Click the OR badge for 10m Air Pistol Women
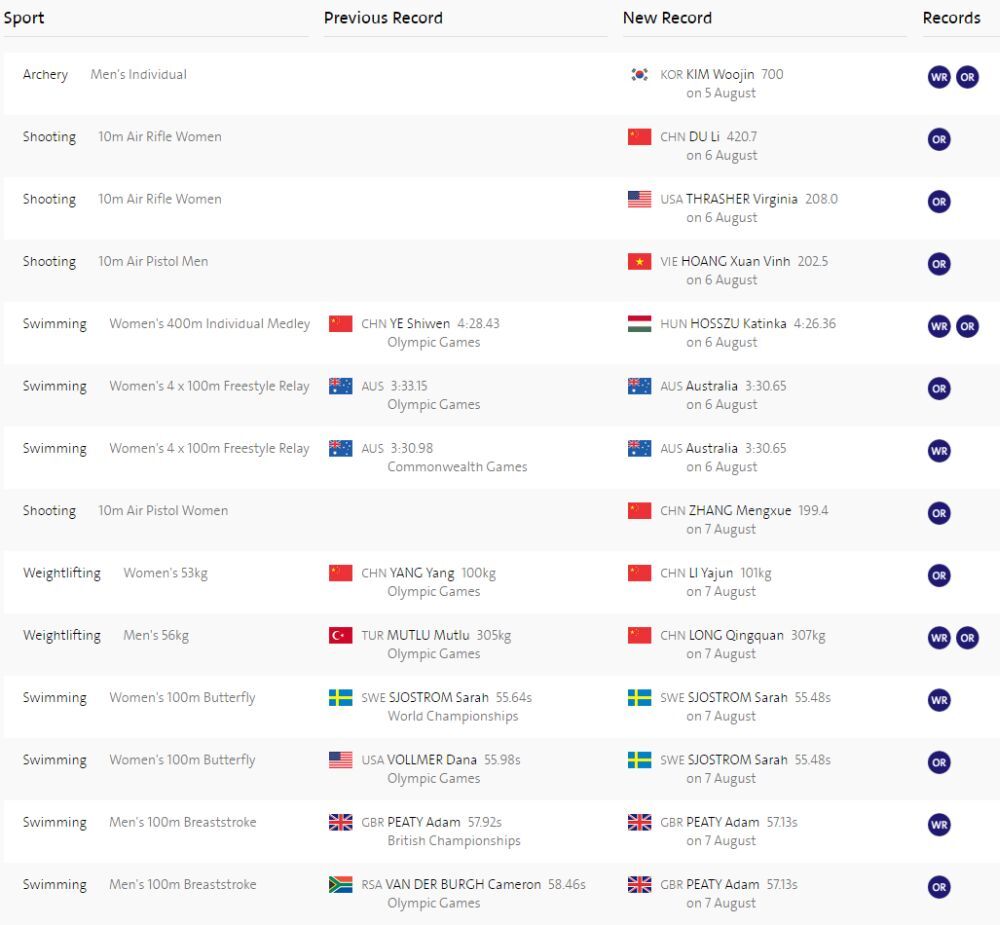The width and height of the screenshot is (1000, 925). point(938,513)
